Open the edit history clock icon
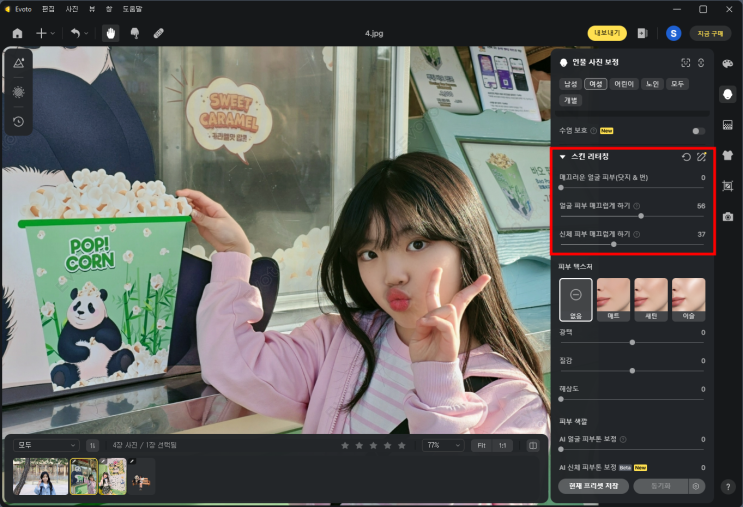The width and height of the screenshot is (743, 507). point(18,122)
